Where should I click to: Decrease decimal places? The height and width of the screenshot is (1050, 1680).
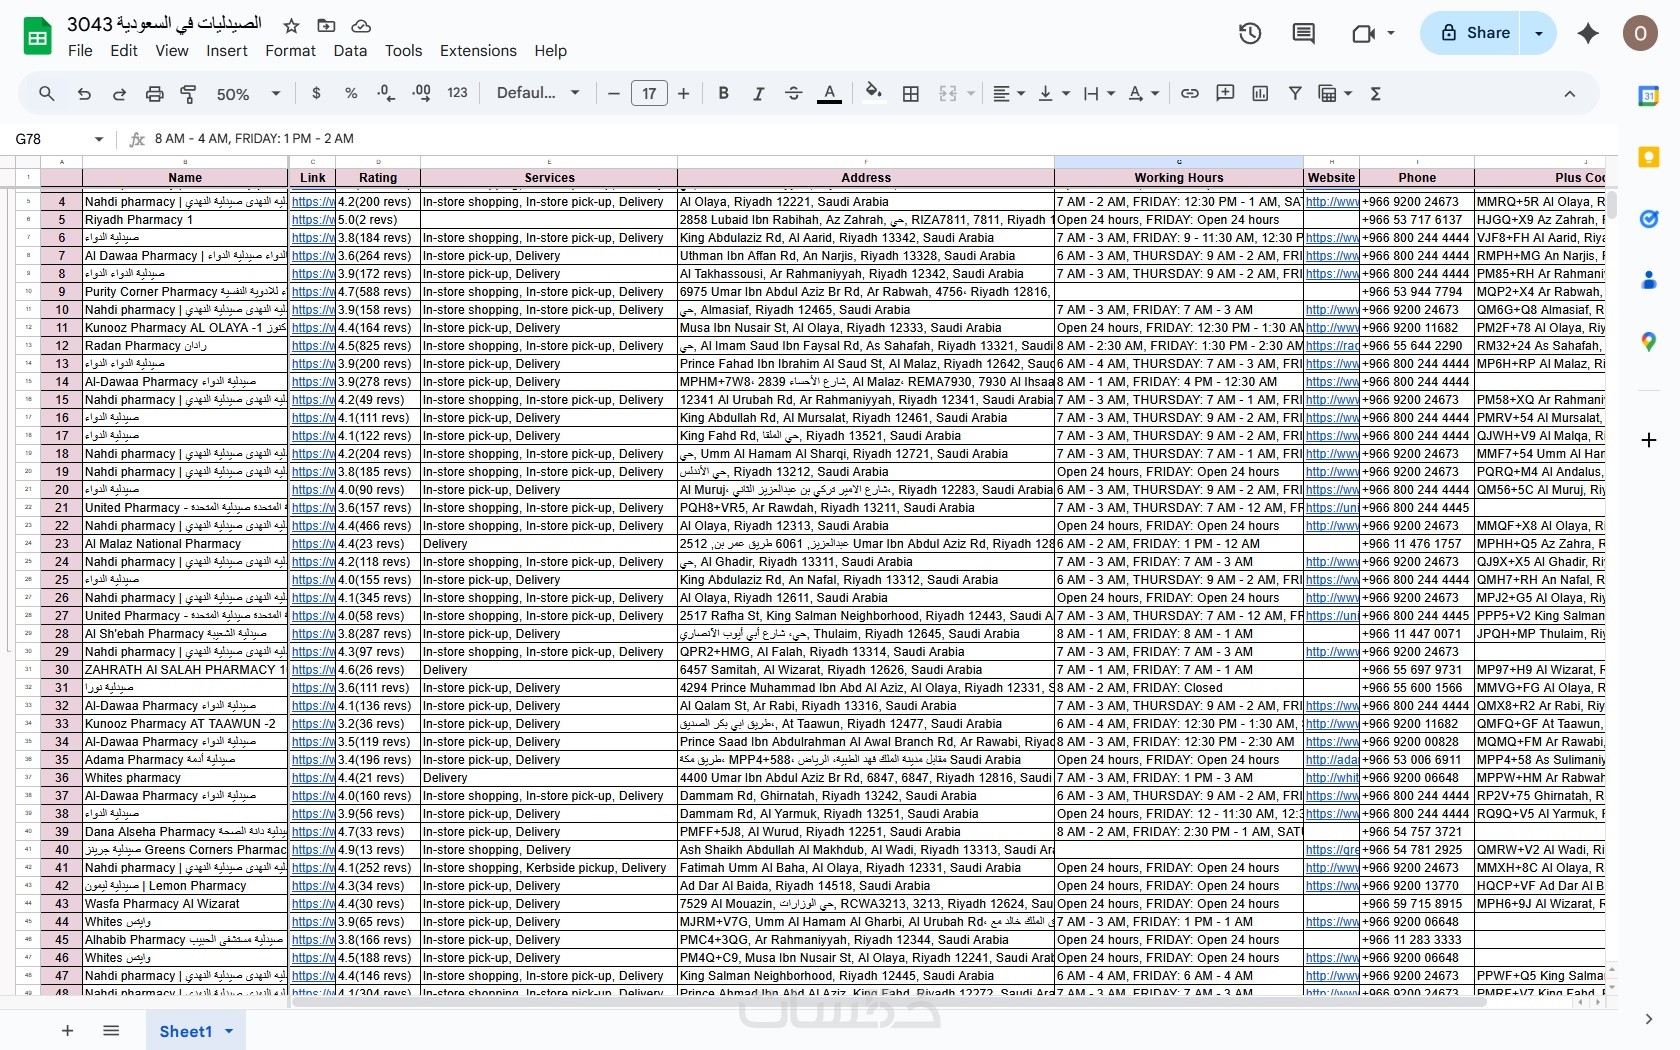click(386, 93)
